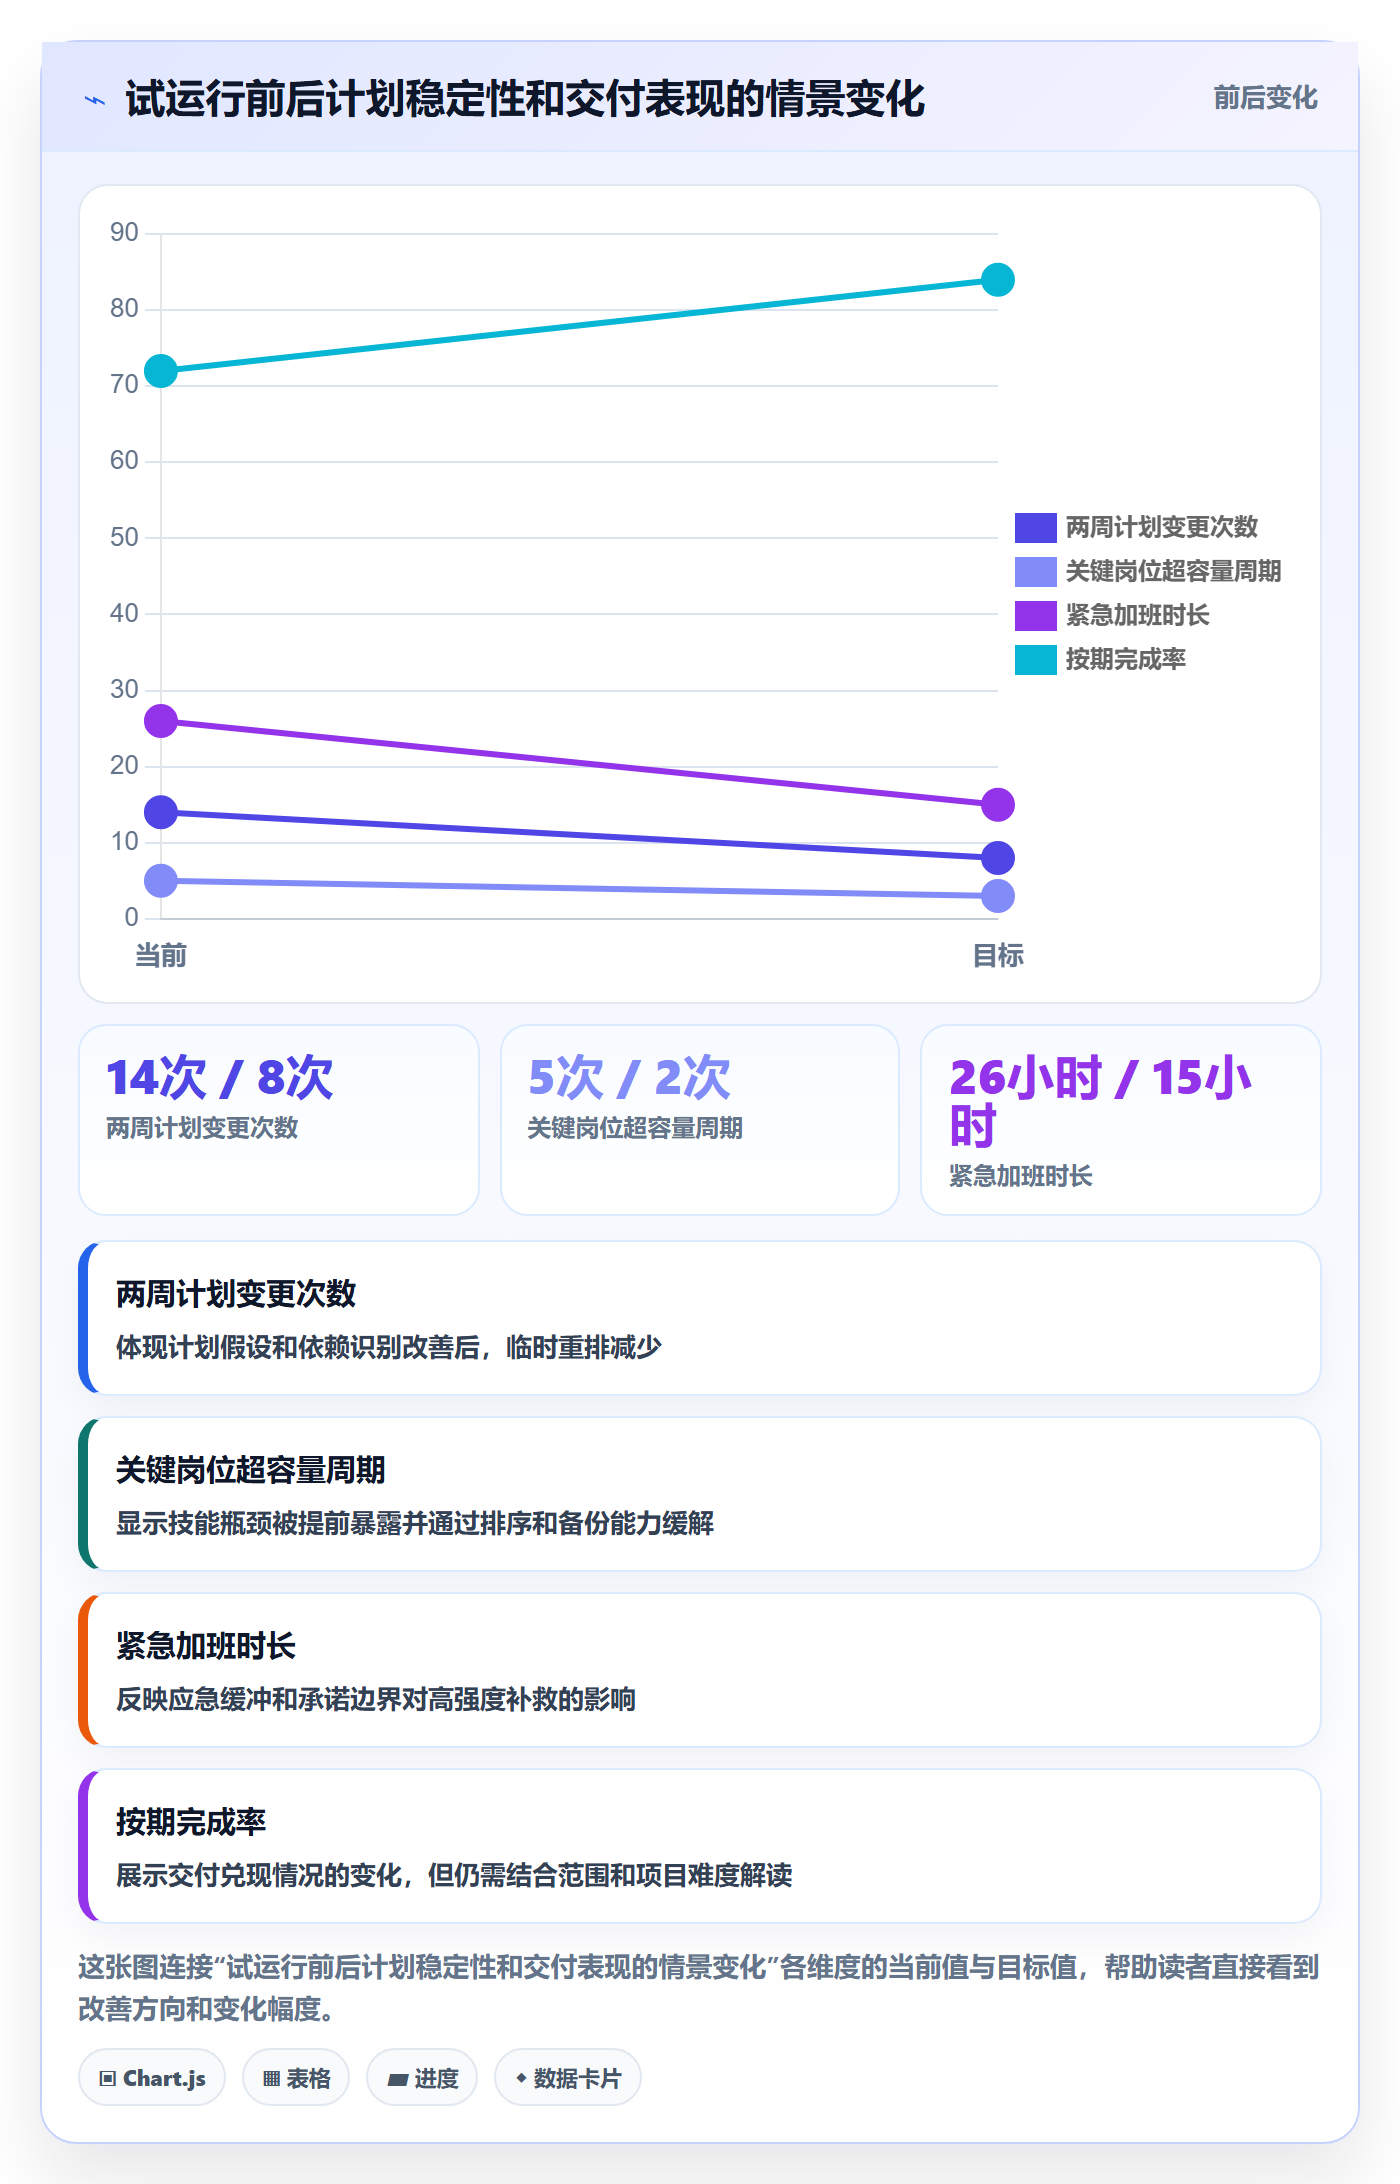Select the 5次 / 2次 data card value
1400x2184 pixels.
coord(629,1078)
